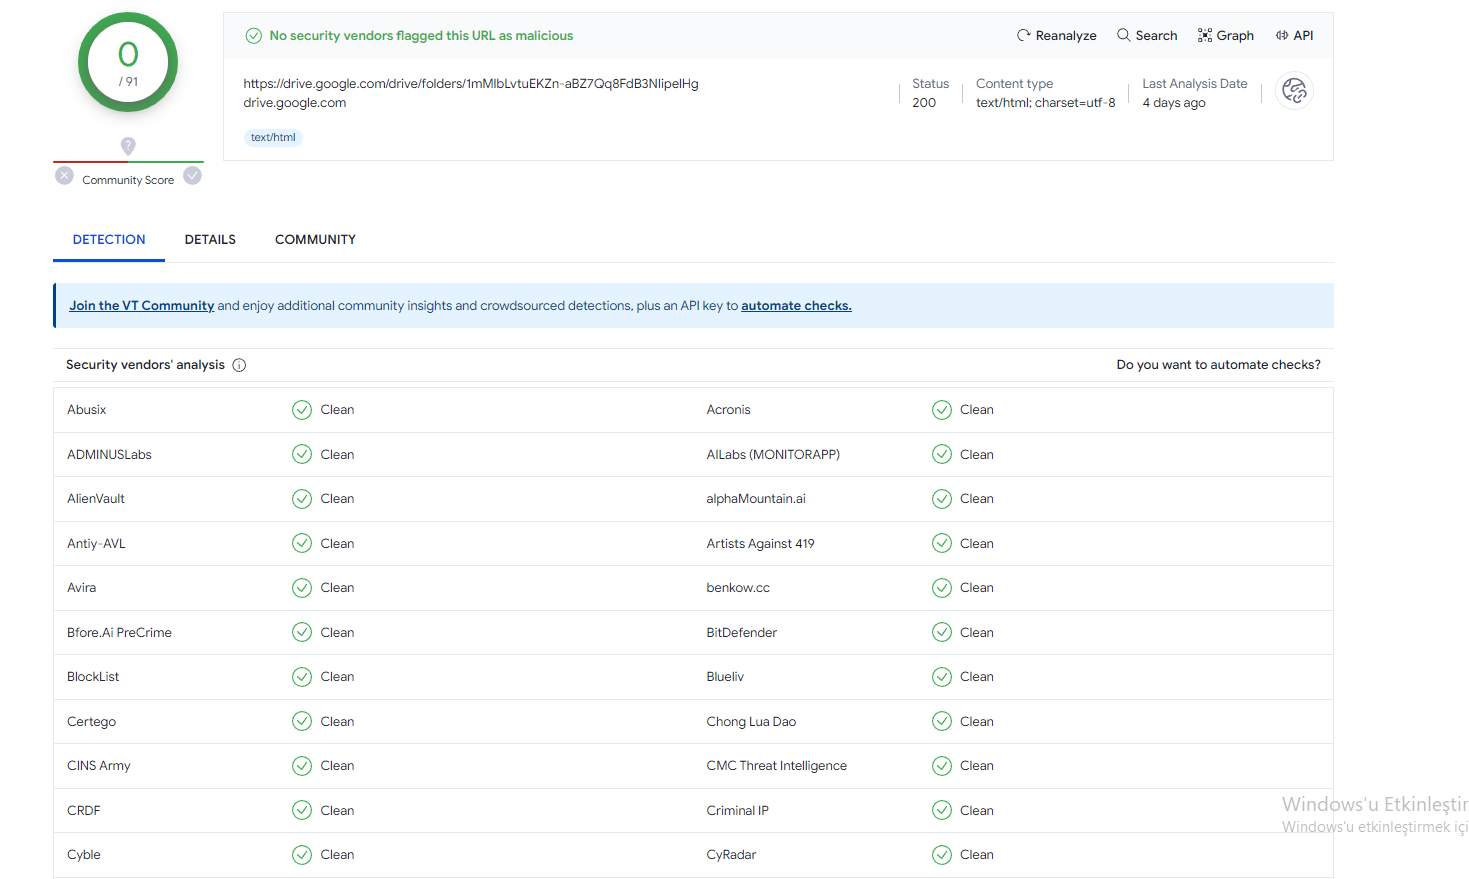Click the green check next to BitDefender
The width and height of the screenshot is (1469, 879).
(942, 632)
